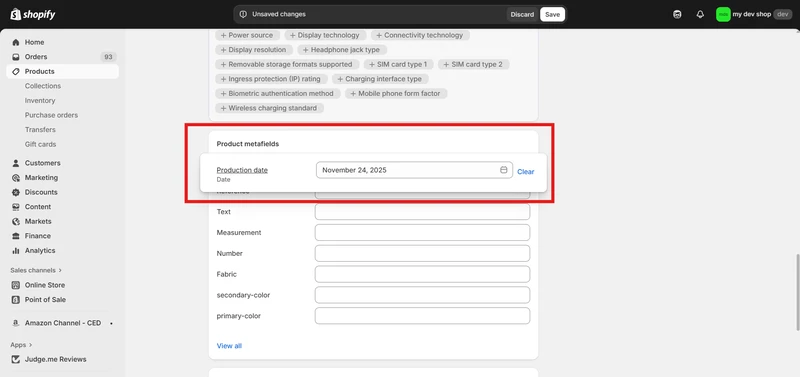This screenshot has width=800, height=377.
Task: Click the Production date metafield label
Action: pos(242,170)
